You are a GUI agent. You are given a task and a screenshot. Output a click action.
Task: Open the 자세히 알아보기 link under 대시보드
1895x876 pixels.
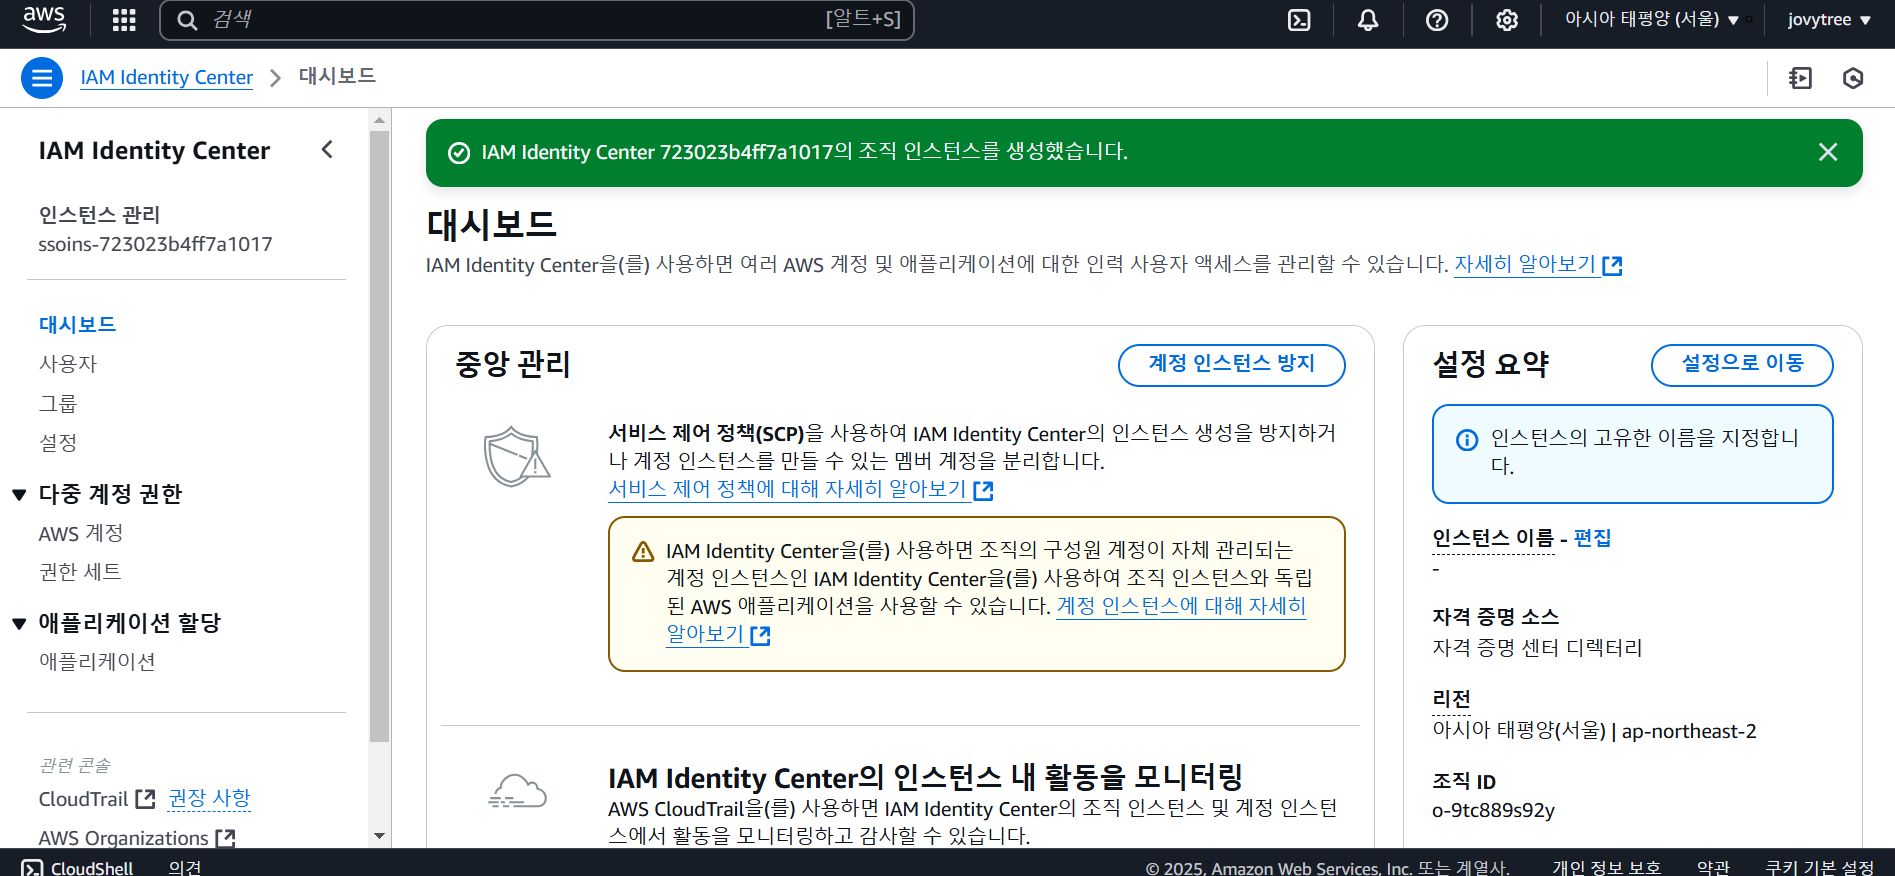(1537, 264)
